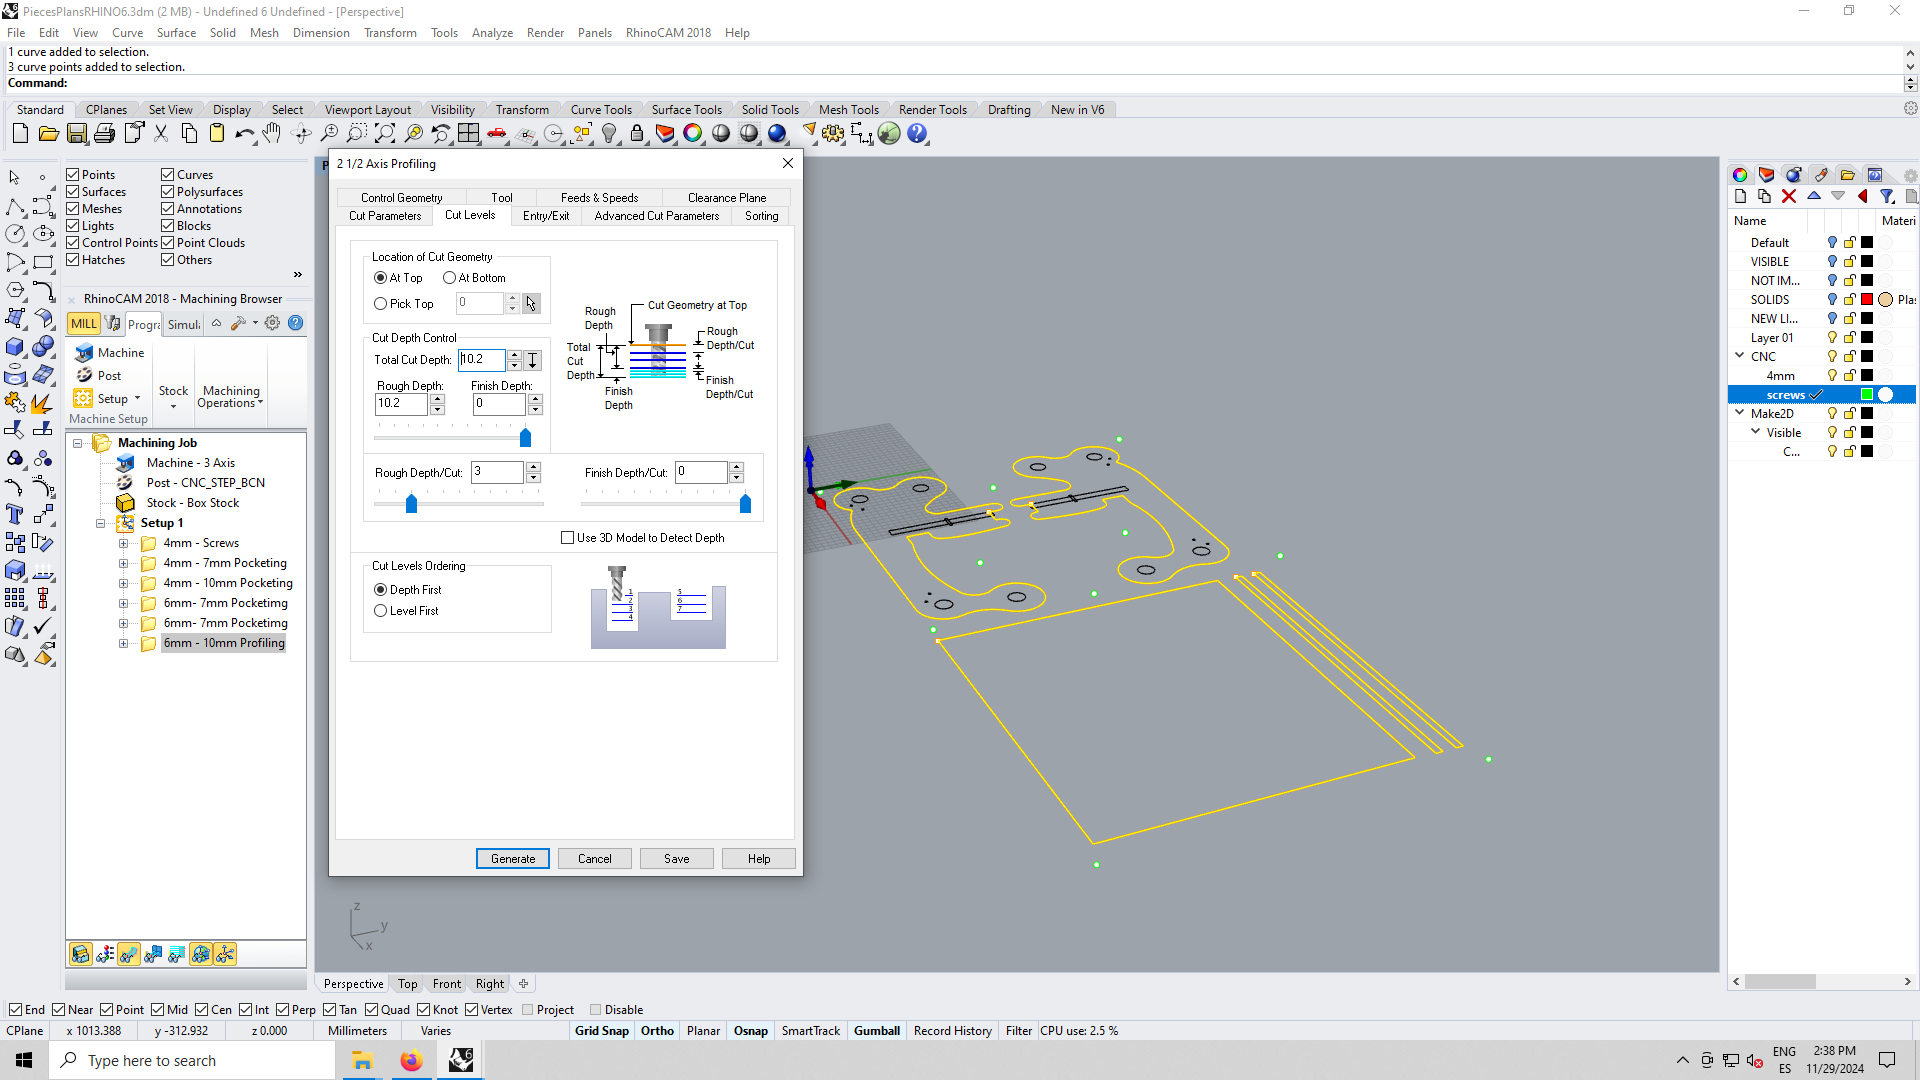Expand the selection filter overflow chevron
This screenshot has width=1920, height=1080.
(297, 275)
